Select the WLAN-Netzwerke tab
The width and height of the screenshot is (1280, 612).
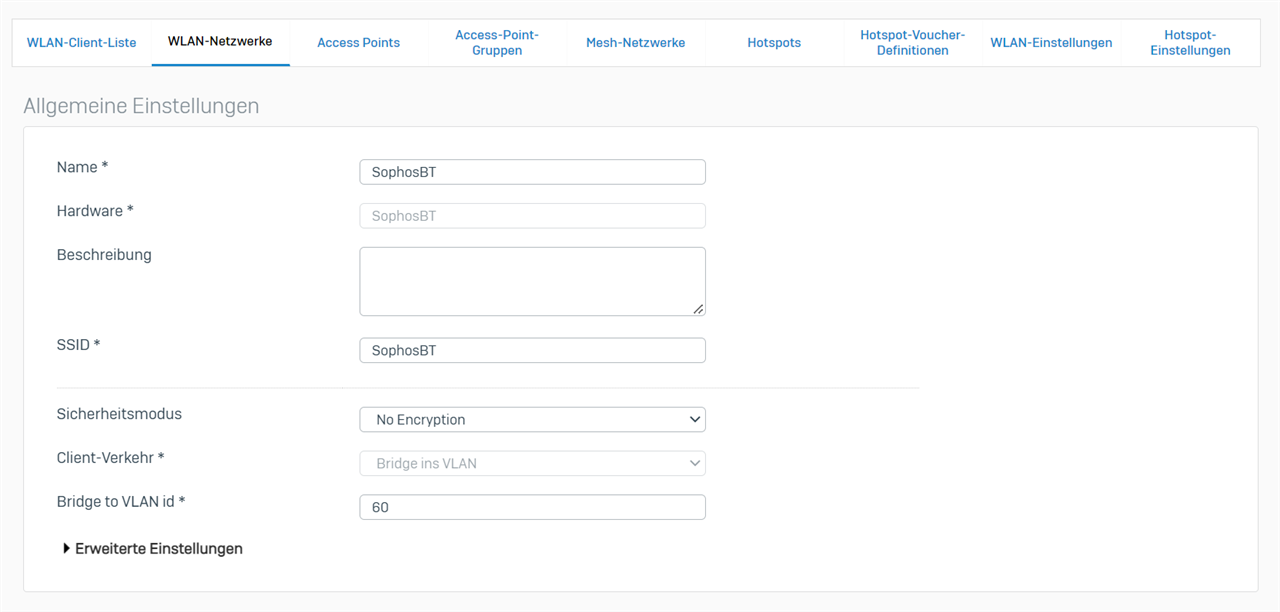[220, 42]
